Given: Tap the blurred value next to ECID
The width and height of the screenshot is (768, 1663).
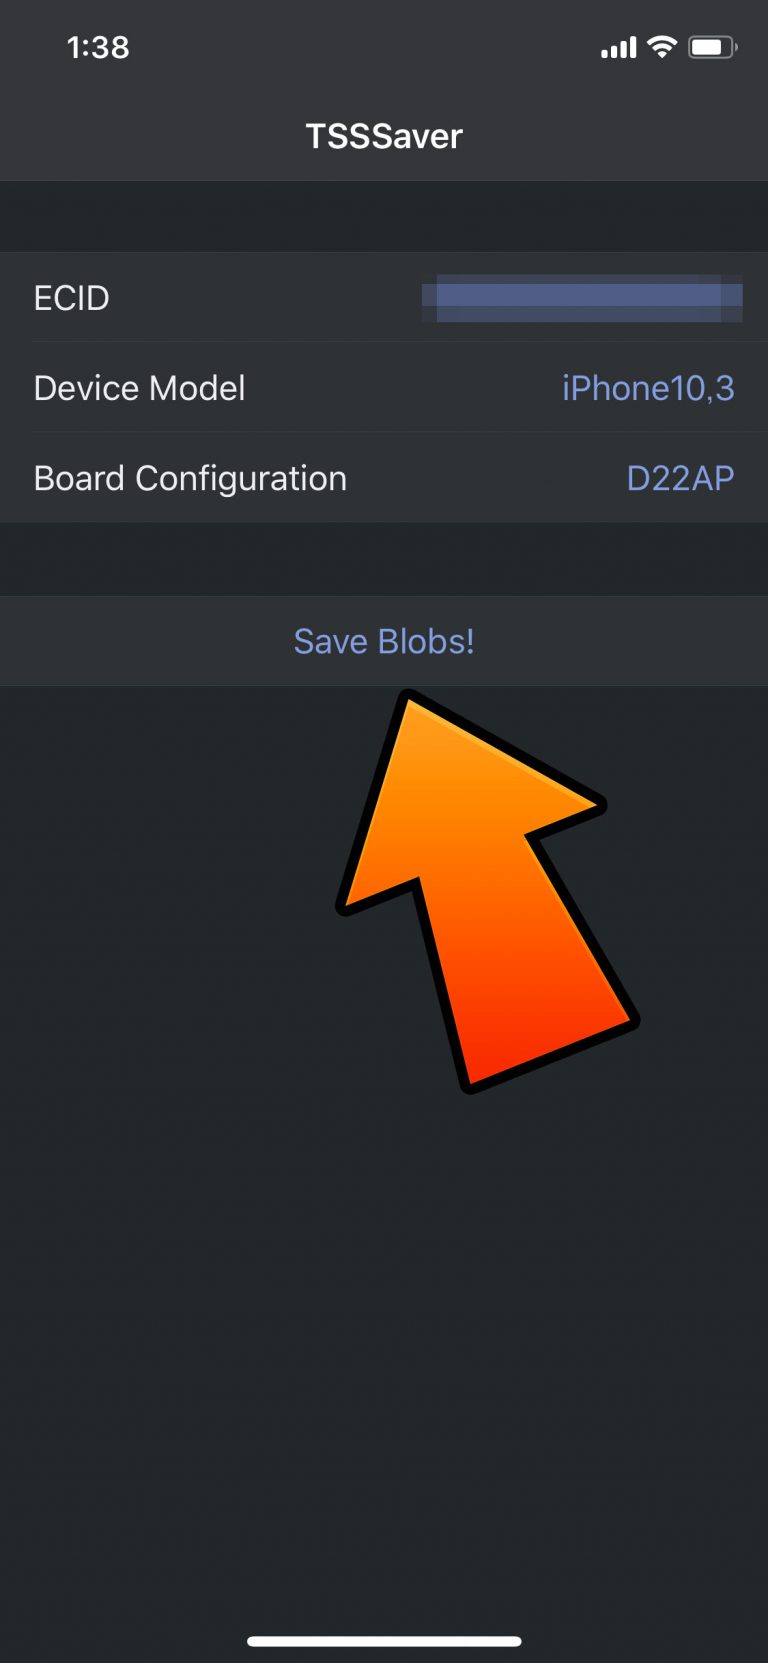Looking at the screenshot, I should click(x=582, y=298).
